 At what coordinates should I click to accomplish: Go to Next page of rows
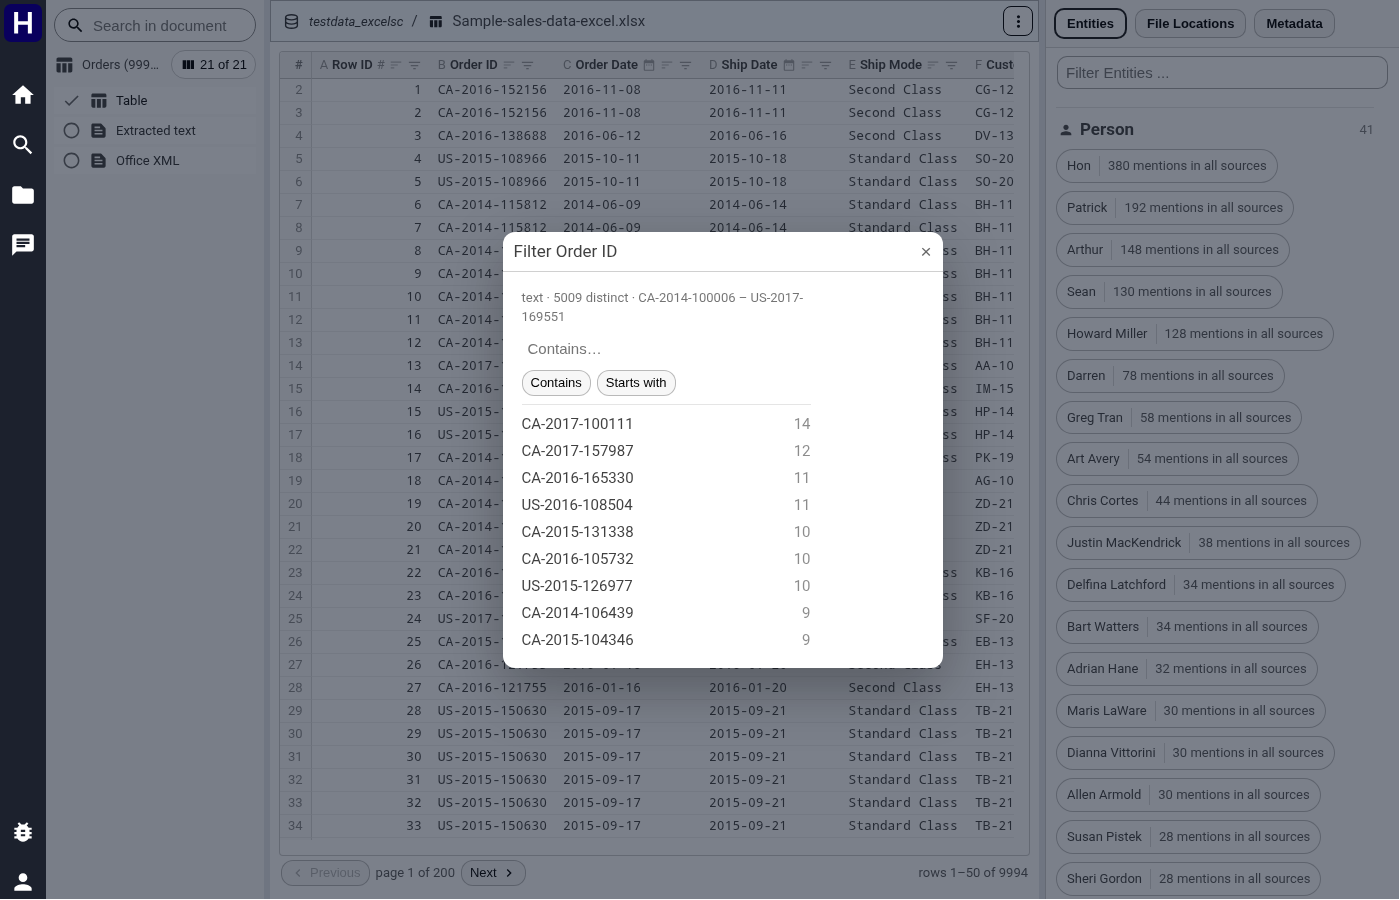point(493,873)
